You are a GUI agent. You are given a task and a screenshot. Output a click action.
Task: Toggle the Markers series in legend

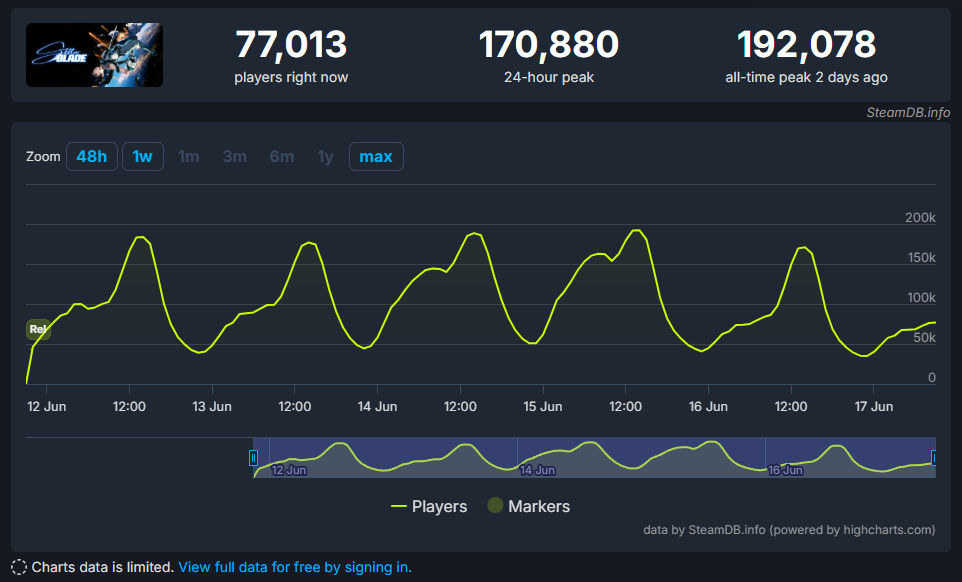(x=528, y=506)
